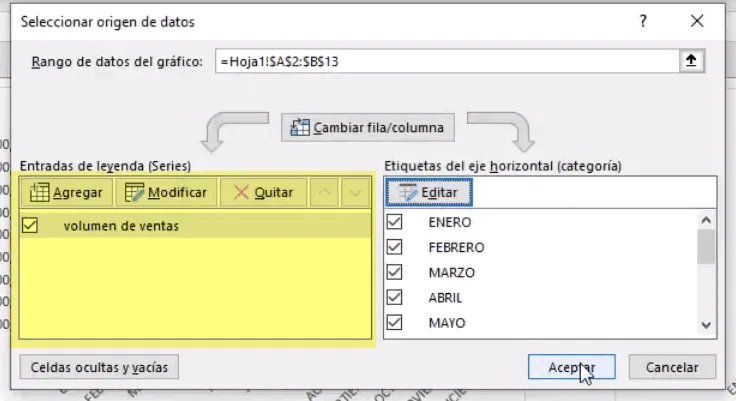
Task: Toggle the FEBRERO category checkbox
Action: 394,247
